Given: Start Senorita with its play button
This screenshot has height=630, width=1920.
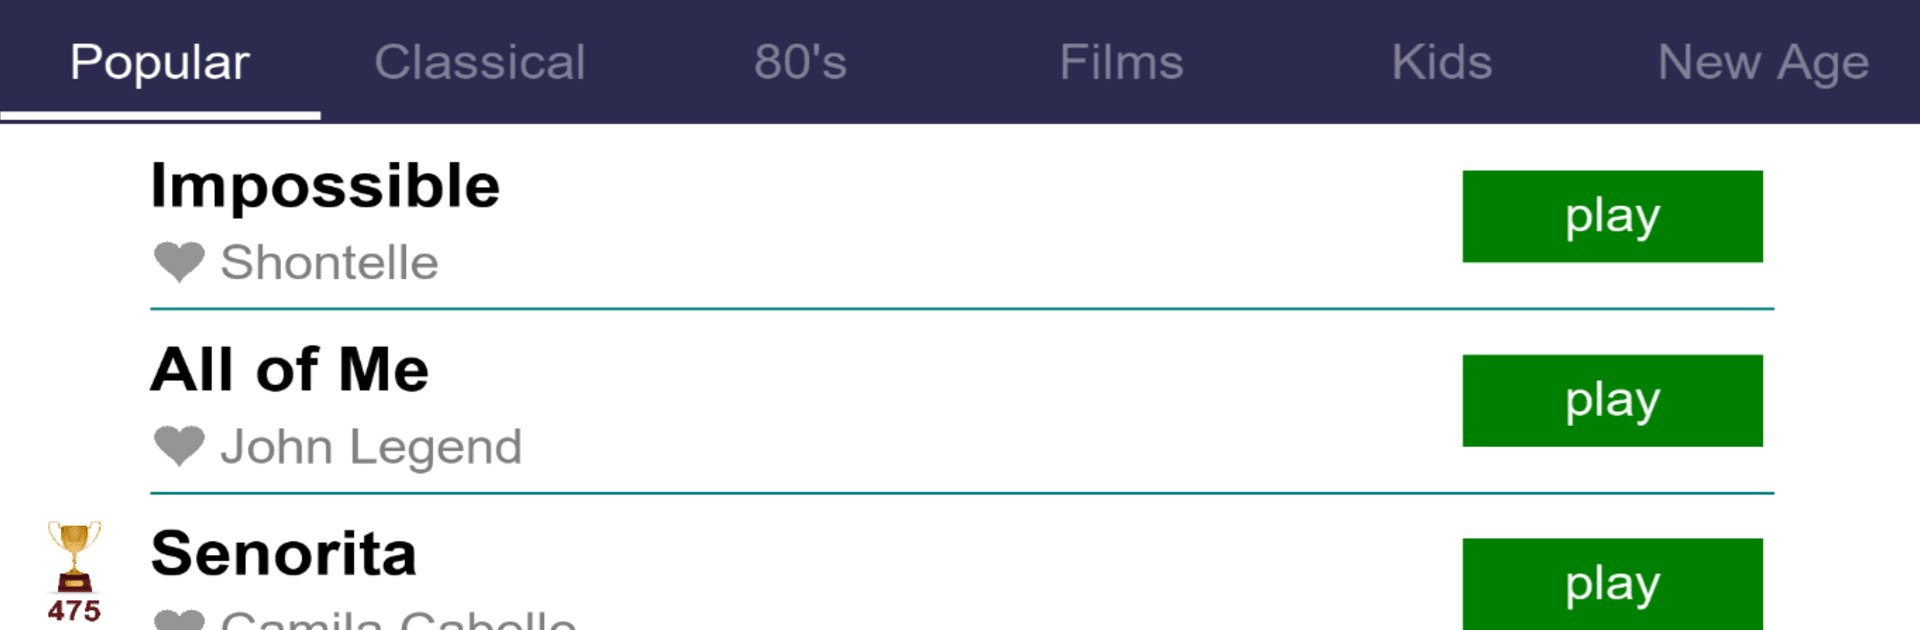Looking at the screenshot, I should coord(1612,584).
